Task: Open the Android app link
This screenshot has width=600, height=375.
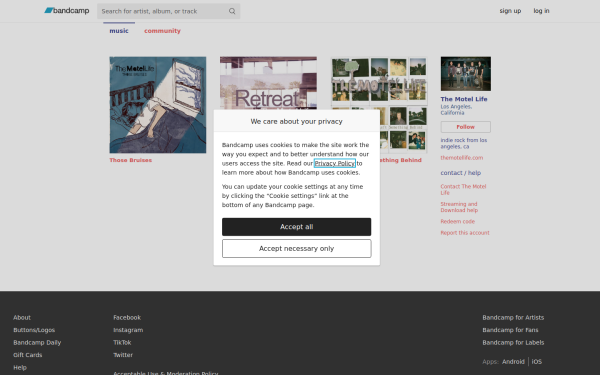Action: click(x=513, y=362)
